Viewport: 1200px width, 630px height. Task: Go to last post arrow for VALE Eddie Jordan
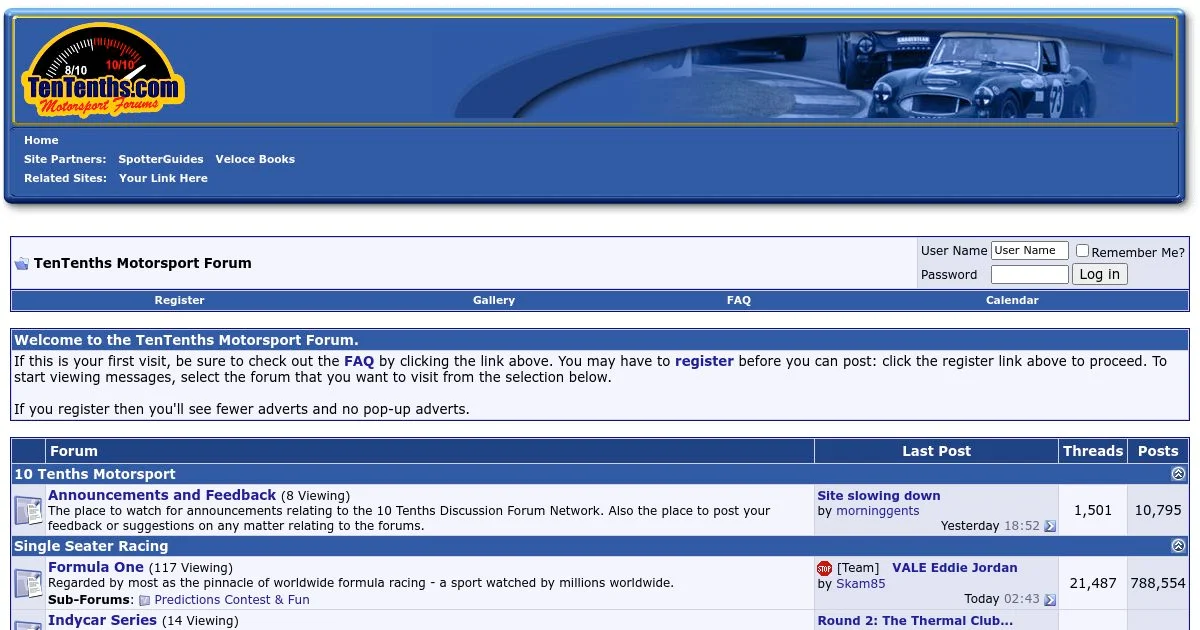pyautogui.click(x=1050, y=600)
